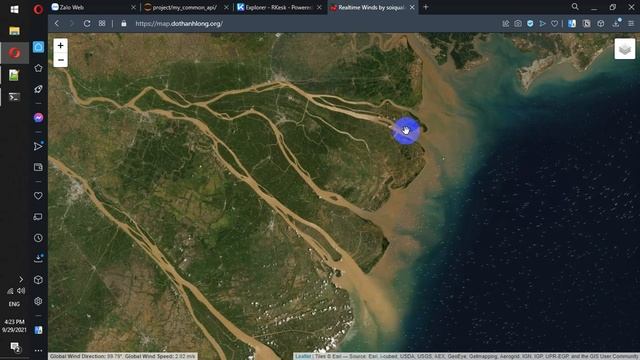Reload the current page

(87, 24)
